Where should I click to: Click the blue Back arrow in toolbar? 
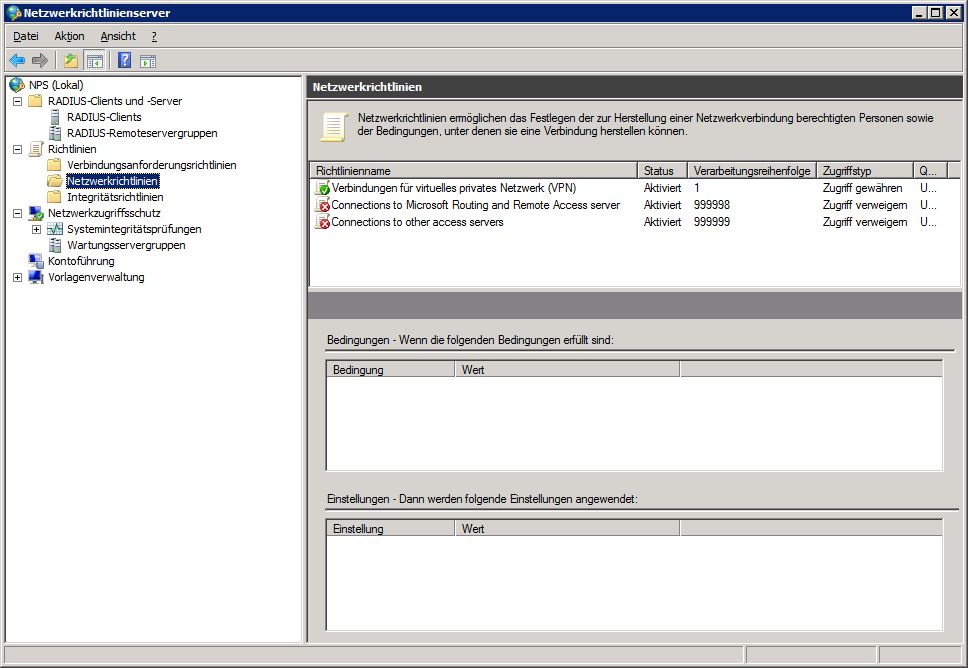click(17, 60)
